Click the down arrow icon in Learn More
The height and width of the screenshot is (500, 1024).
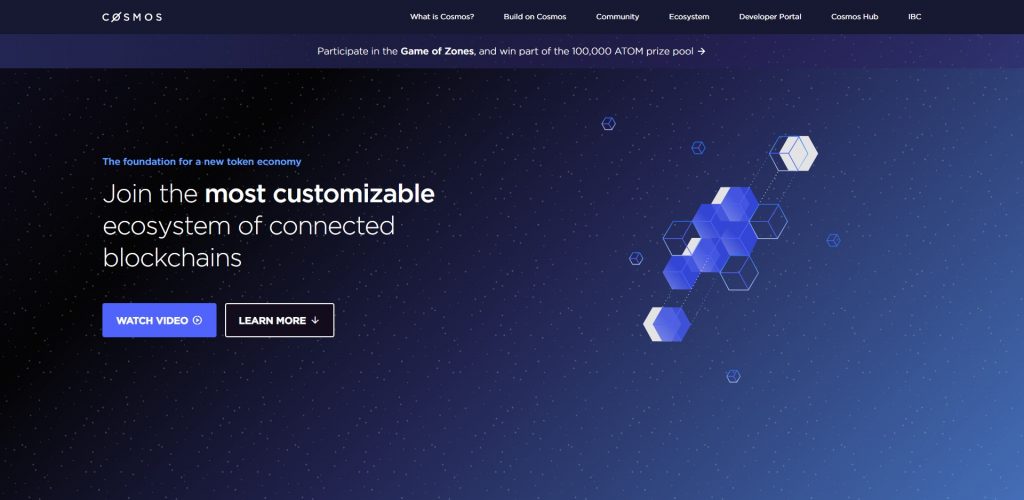[x=315, y=320]
